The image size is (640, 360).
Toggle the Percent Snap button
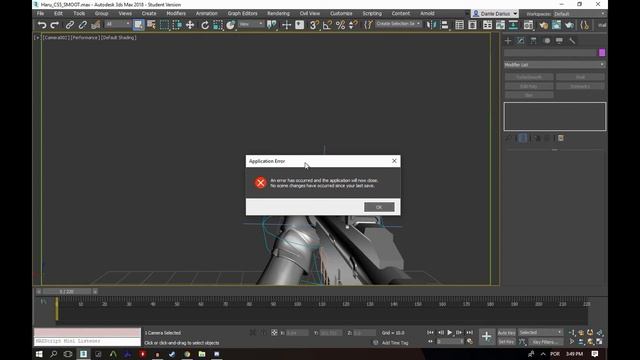pos(340,25)
